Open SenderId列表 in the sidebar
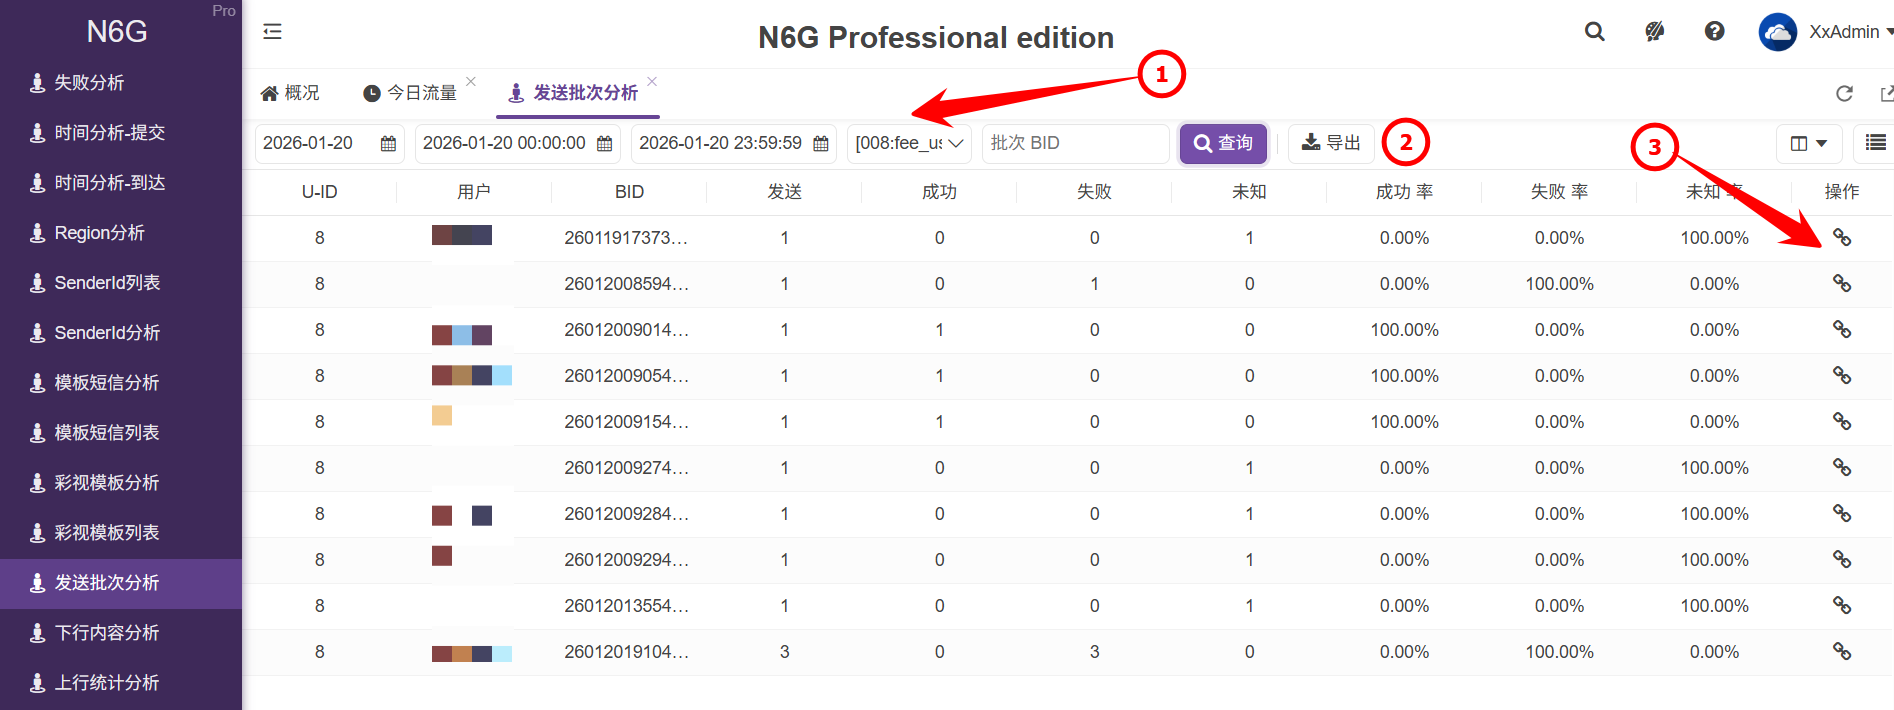 [x=107, y=283]
